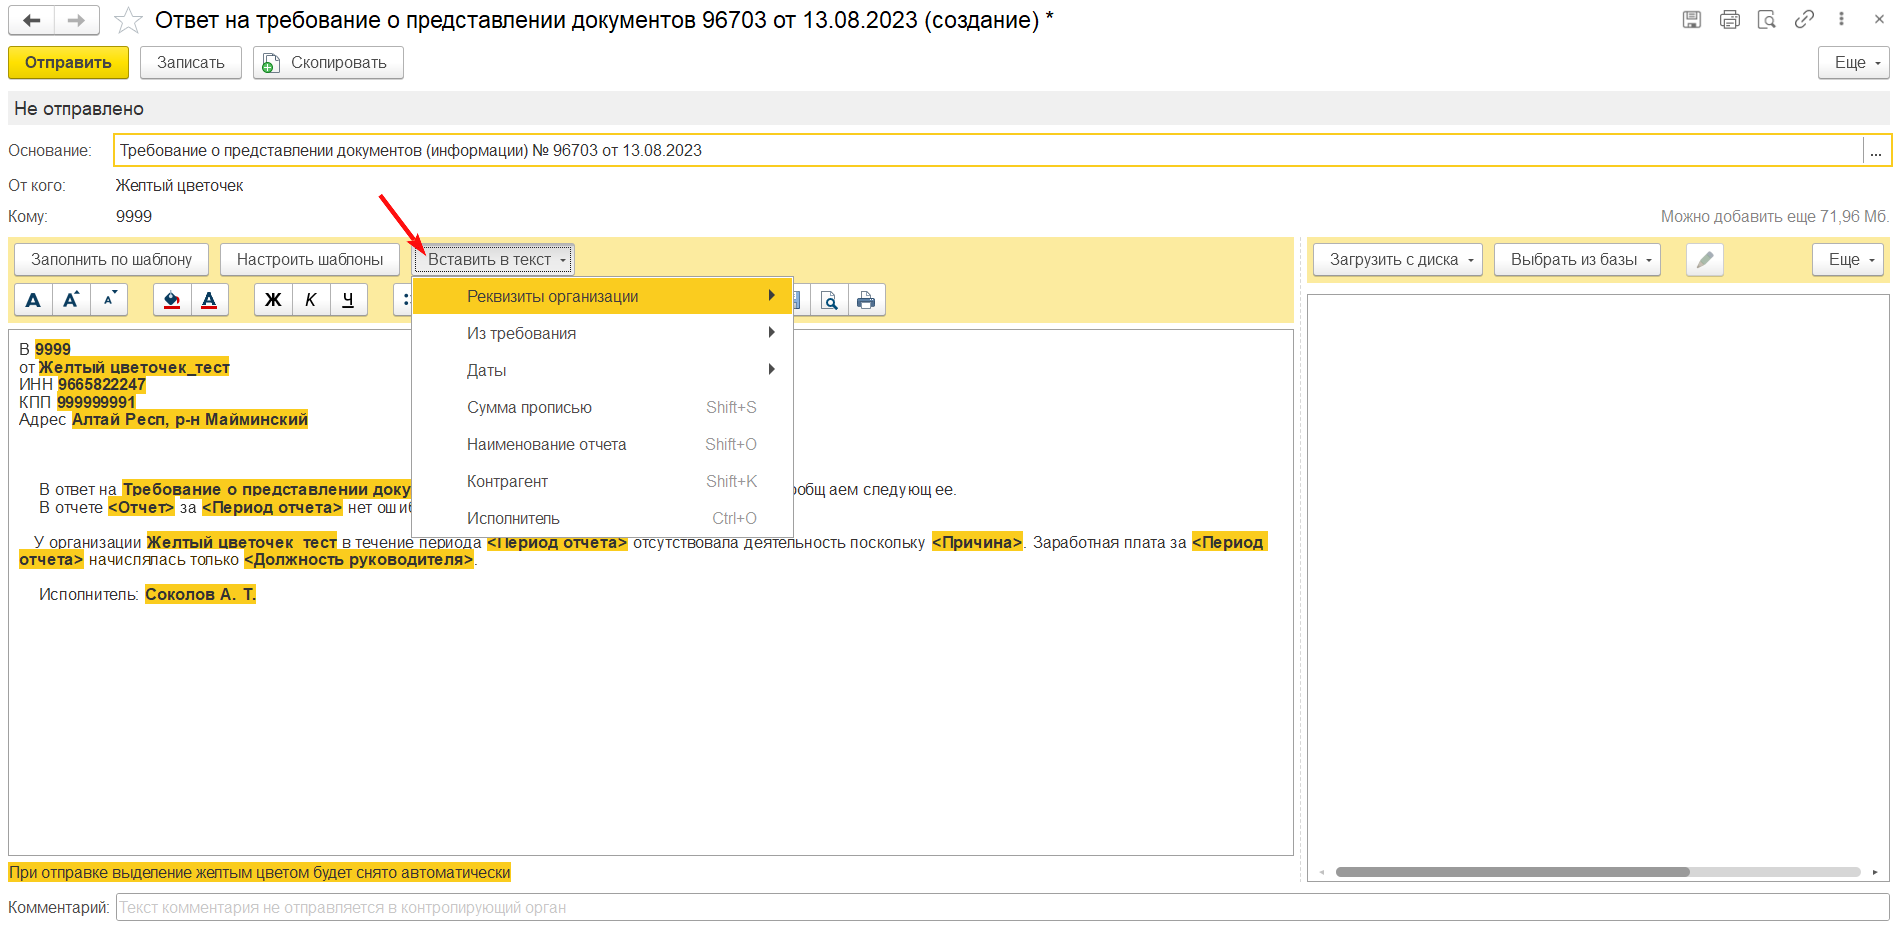The image size is (1904, 935).
Task: Click the Комментарий input field
Action: (1002, 908)
